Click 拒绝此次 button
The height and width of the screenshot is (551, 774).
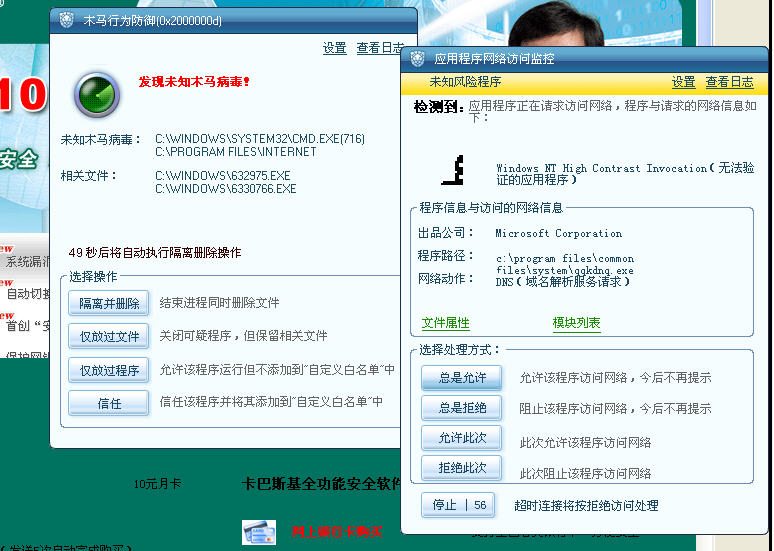point(462,468)
